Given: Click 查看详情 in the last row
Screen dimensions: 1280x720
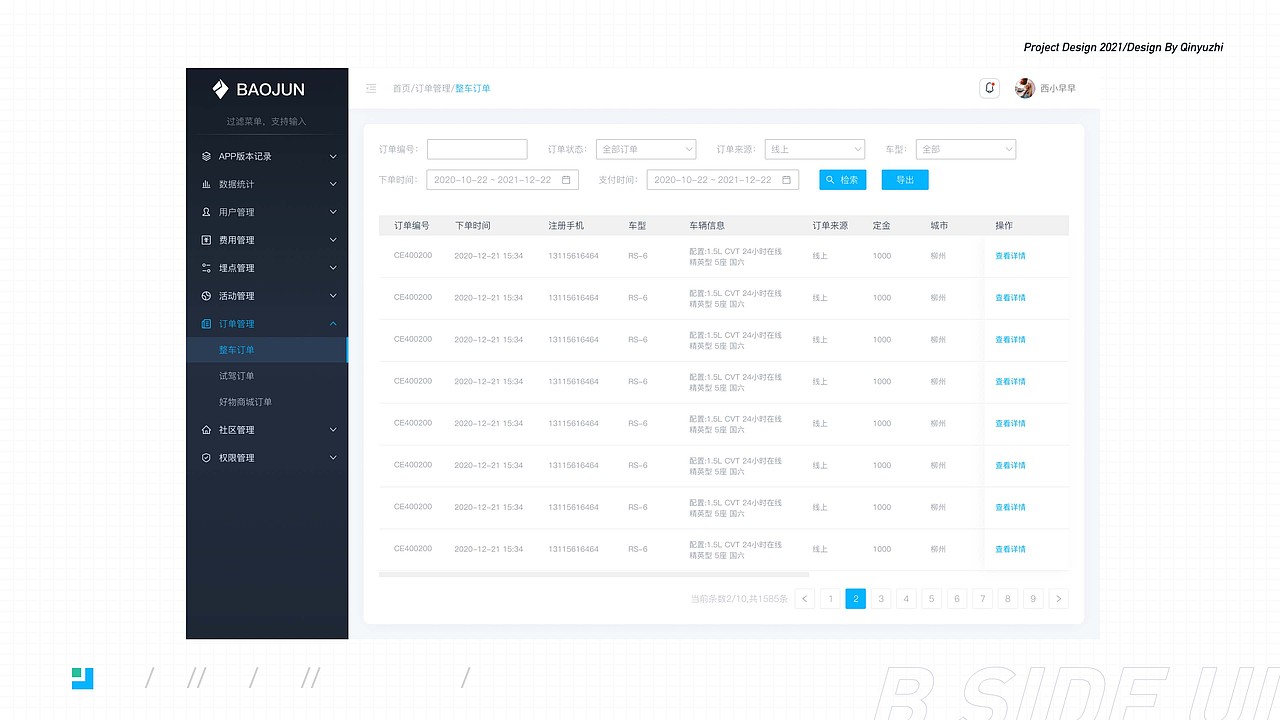Looking at the screenshot, I should point(1010,550).
